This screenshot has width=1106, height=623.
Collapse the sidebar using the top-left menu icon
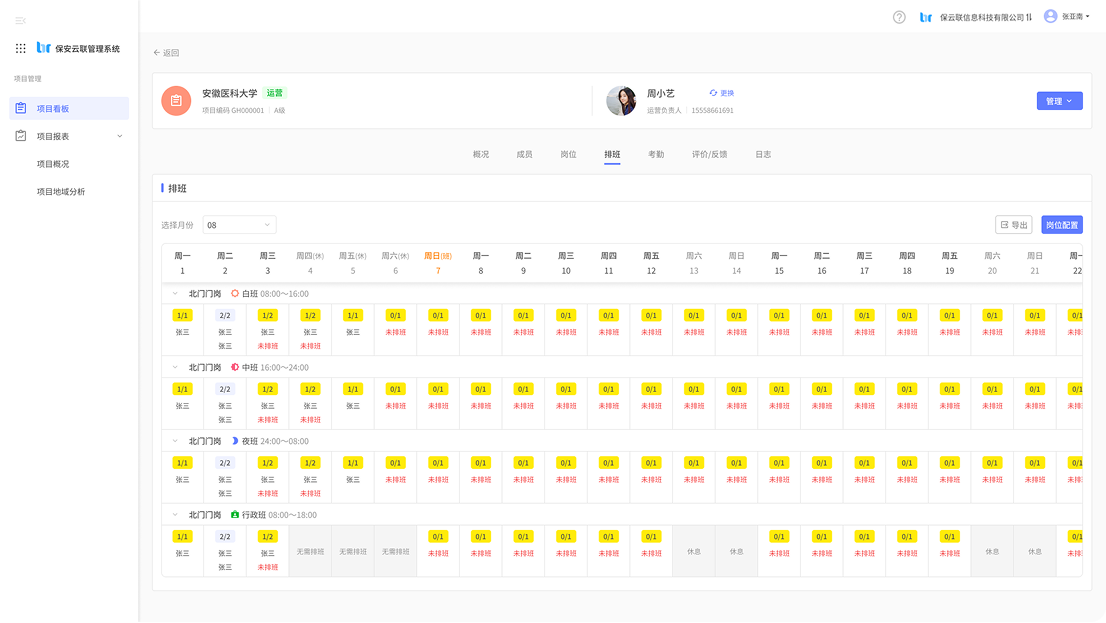(x=20, y=20)
